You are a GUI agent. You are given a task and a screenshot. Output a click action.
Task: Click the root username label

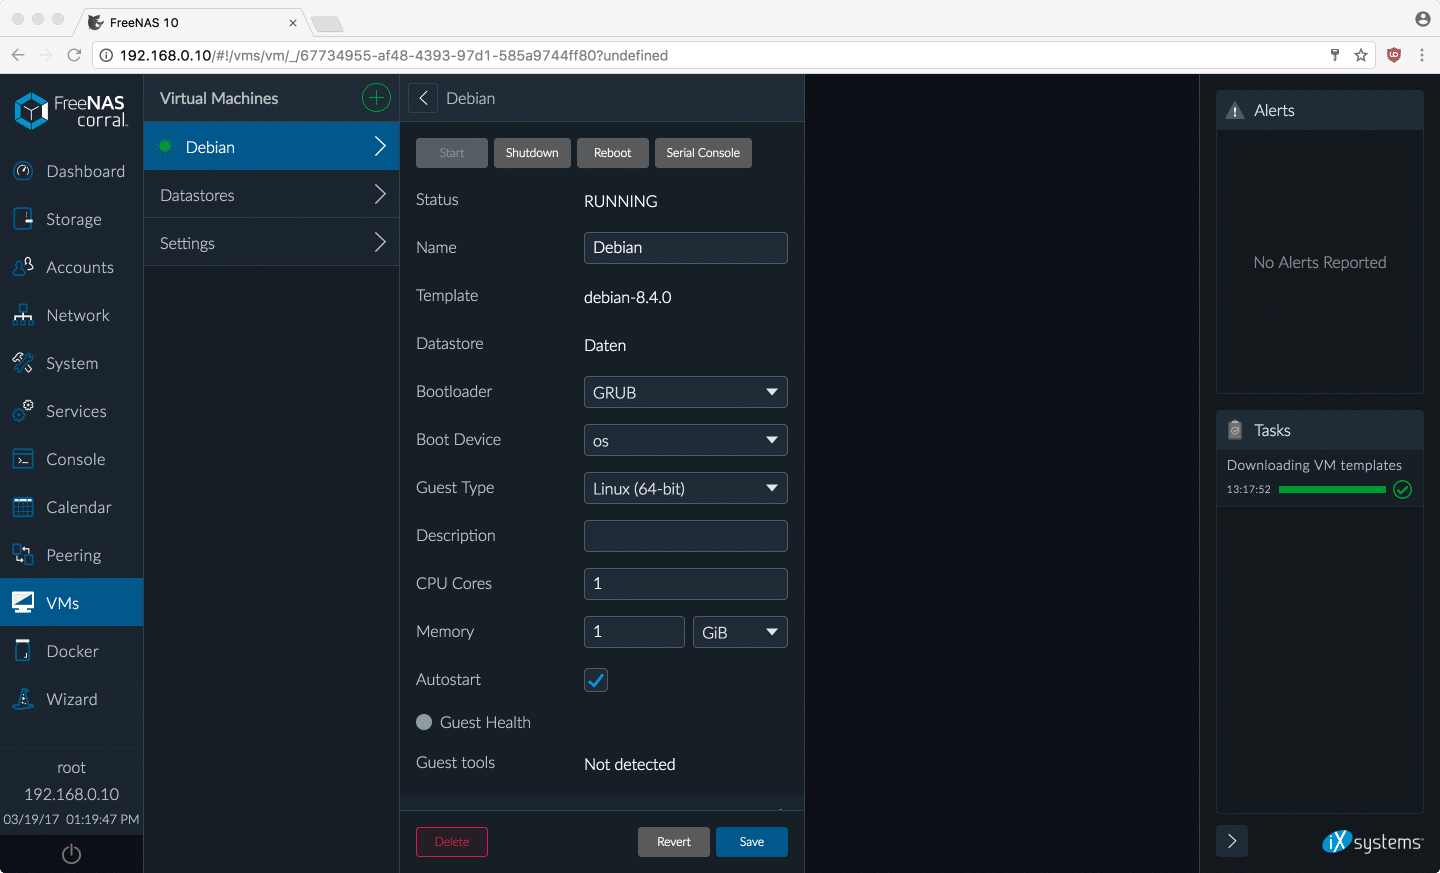[71, 767]
